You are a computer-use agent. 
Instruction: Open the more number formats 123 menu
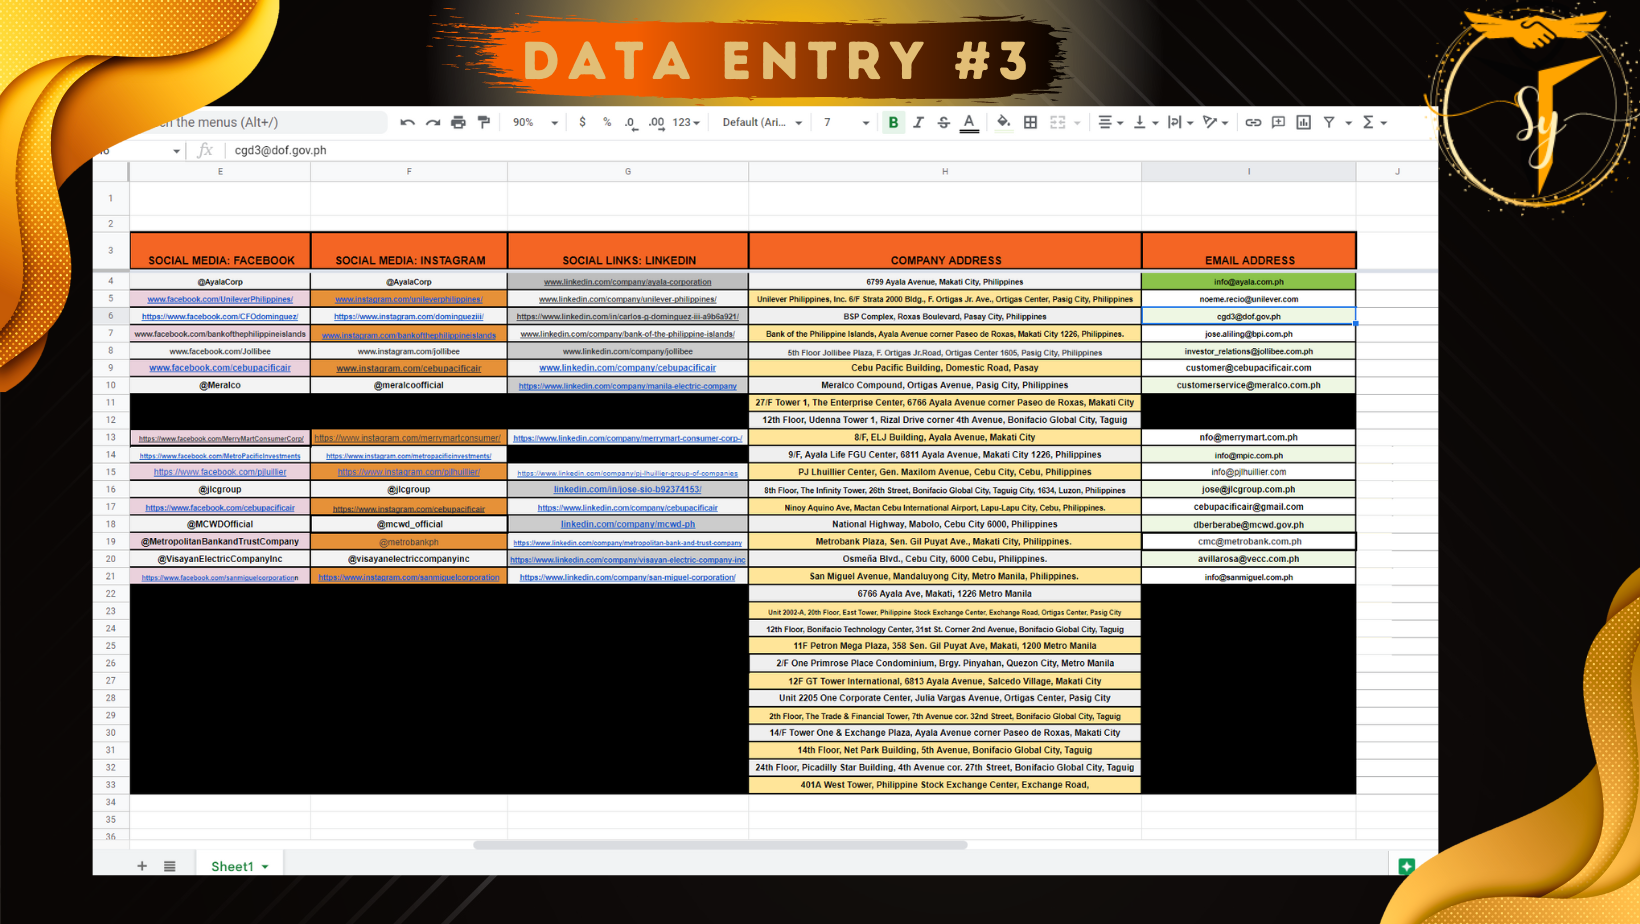(x=686, y=122)
